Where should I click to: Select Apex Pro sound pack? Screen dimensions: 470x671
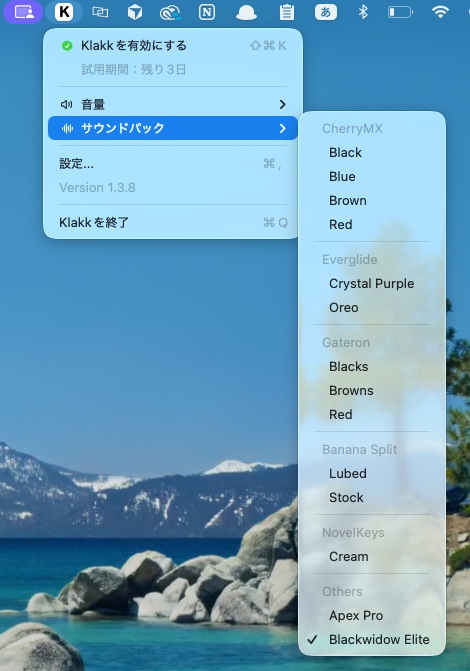pos(372,615)
